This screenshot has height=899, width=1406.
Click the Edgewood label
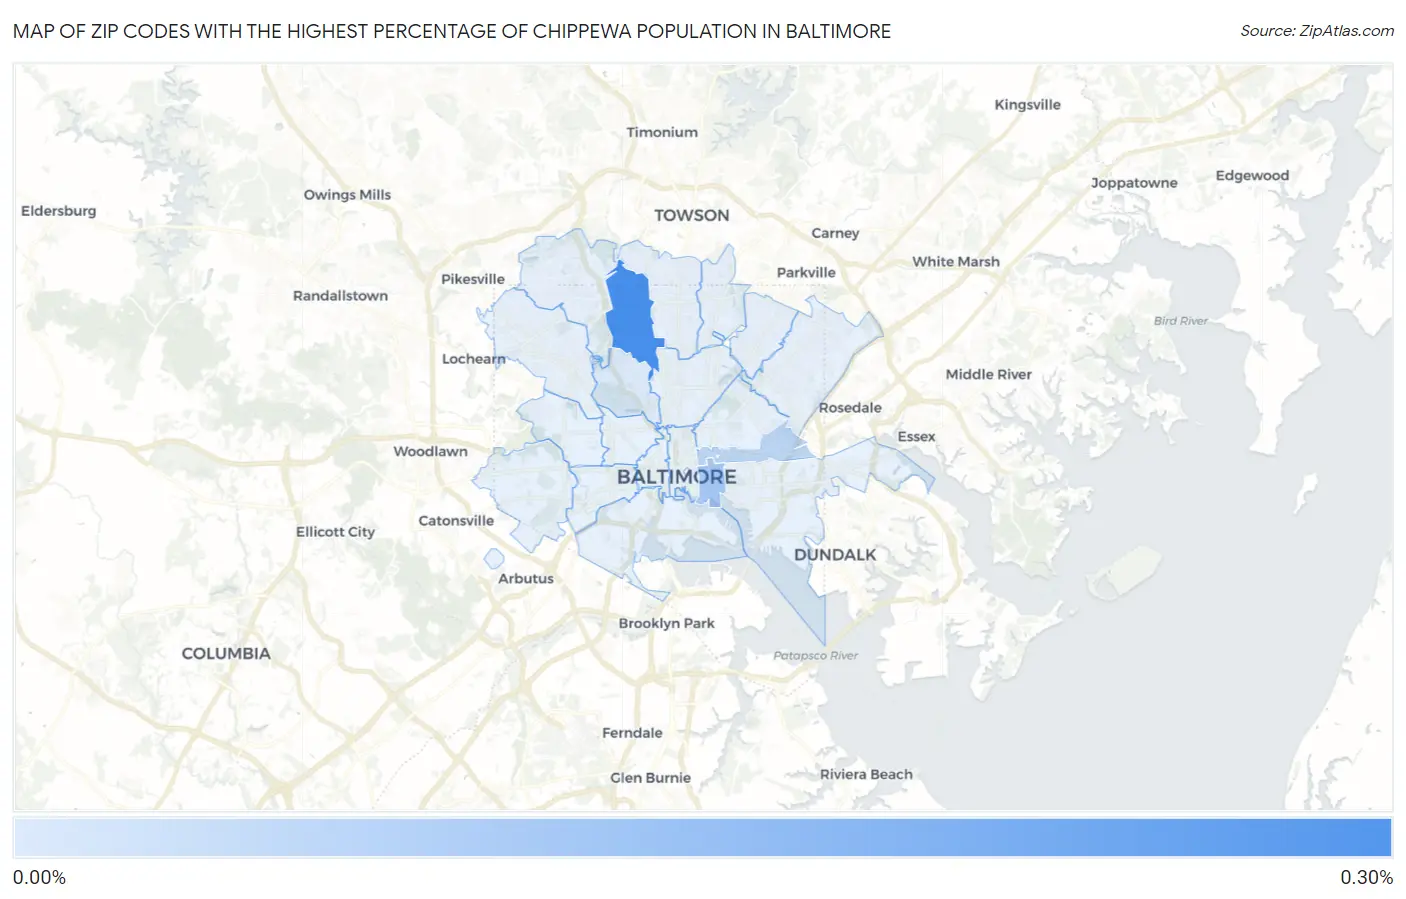click(x=1252, y=176)
